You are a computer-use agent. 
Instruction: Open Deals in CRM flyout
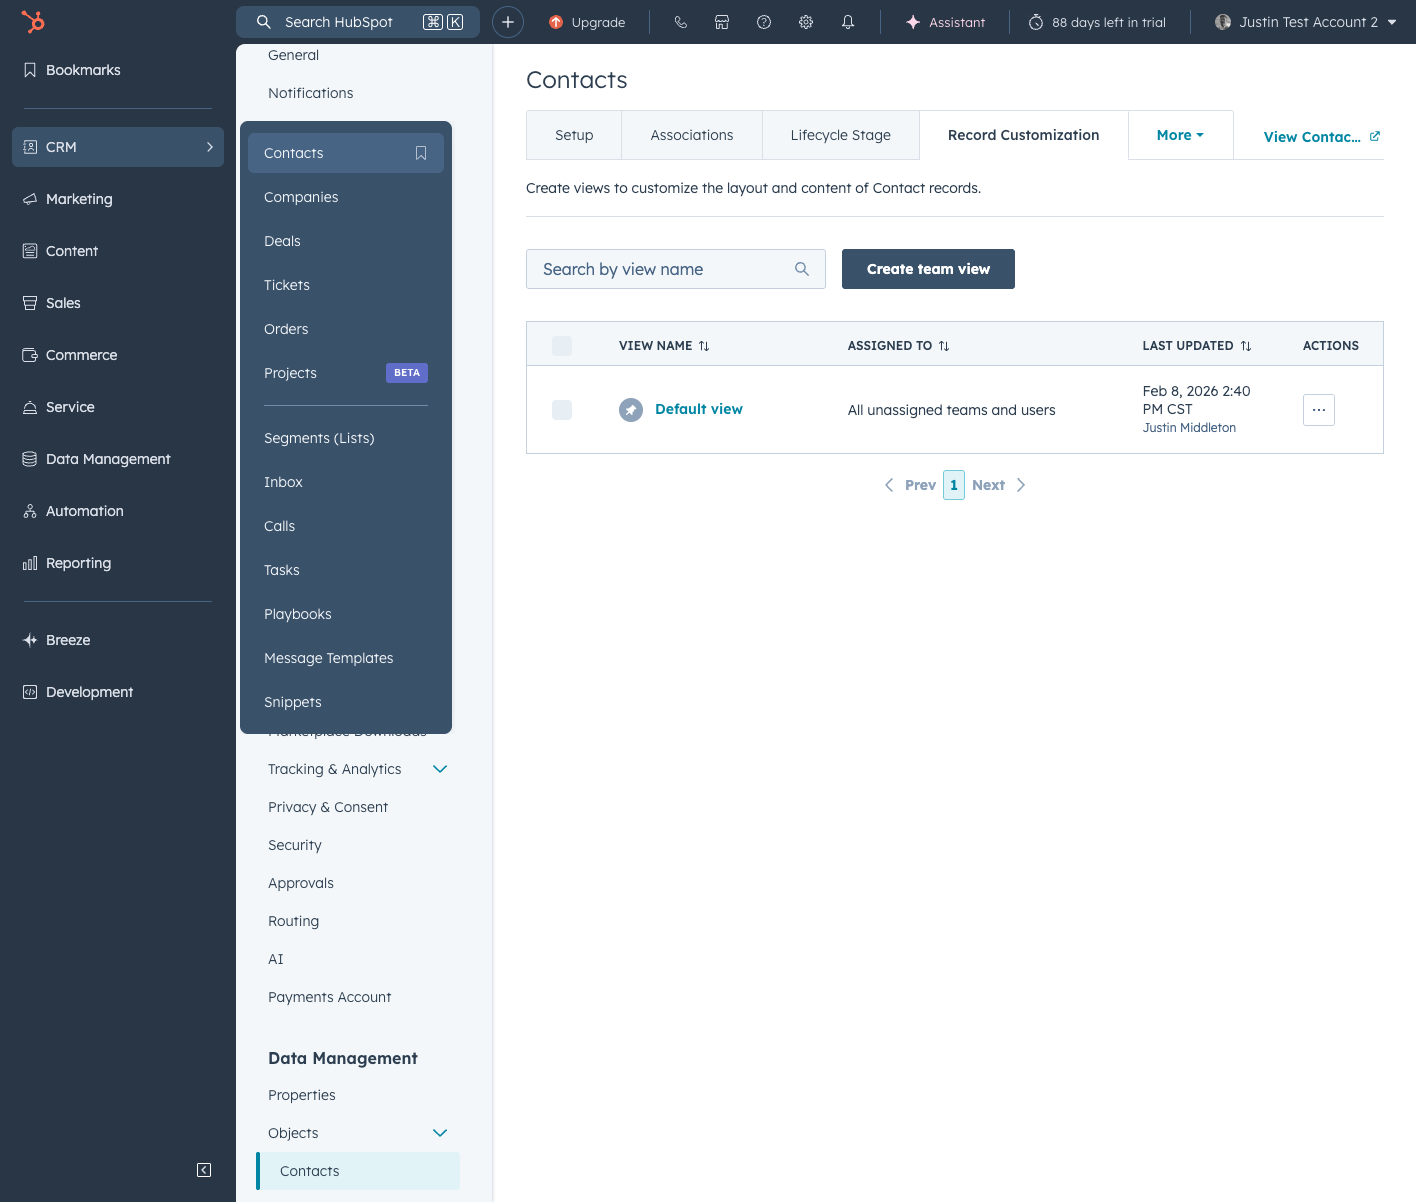(x=346, y=241)
